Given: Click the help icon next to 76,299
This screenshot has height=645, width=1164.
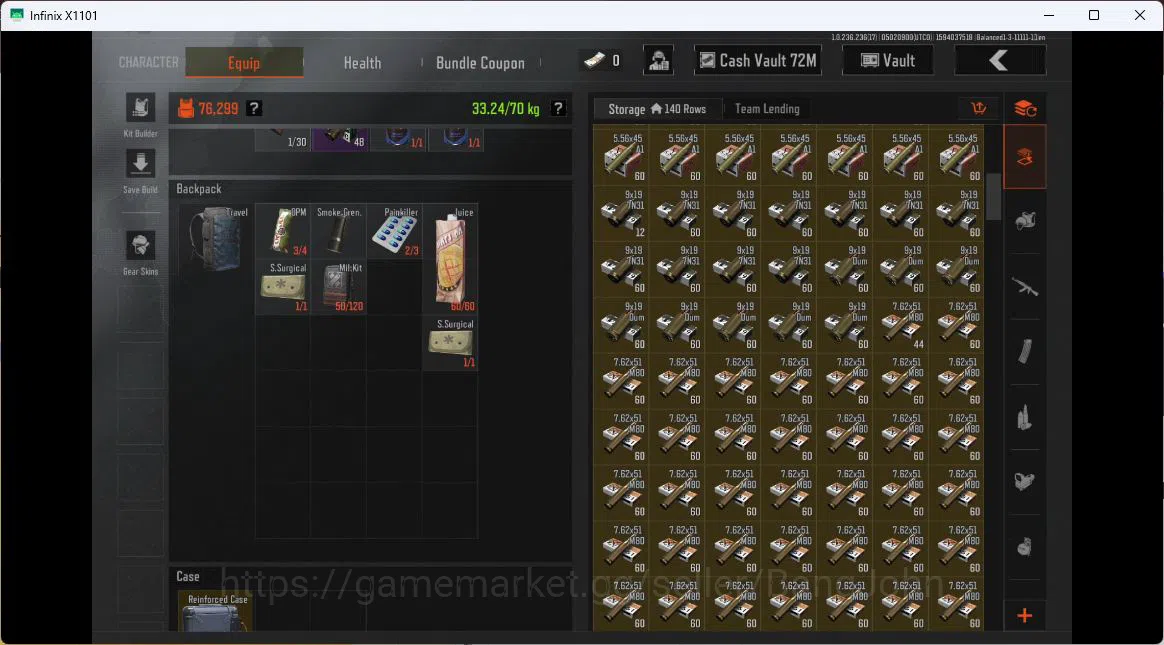Looking at the screenshot, I should pos(254,108).
